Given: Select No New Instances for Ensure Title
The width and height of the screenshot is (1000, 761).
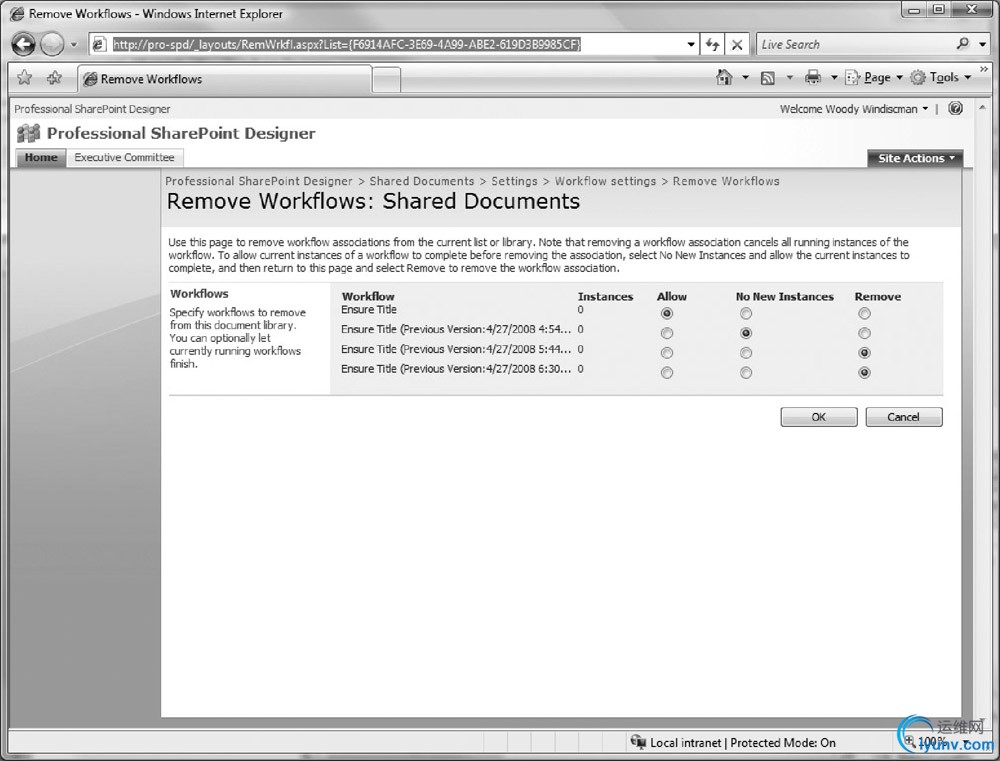Looking at the screenshot, I should tap(746, 313).
